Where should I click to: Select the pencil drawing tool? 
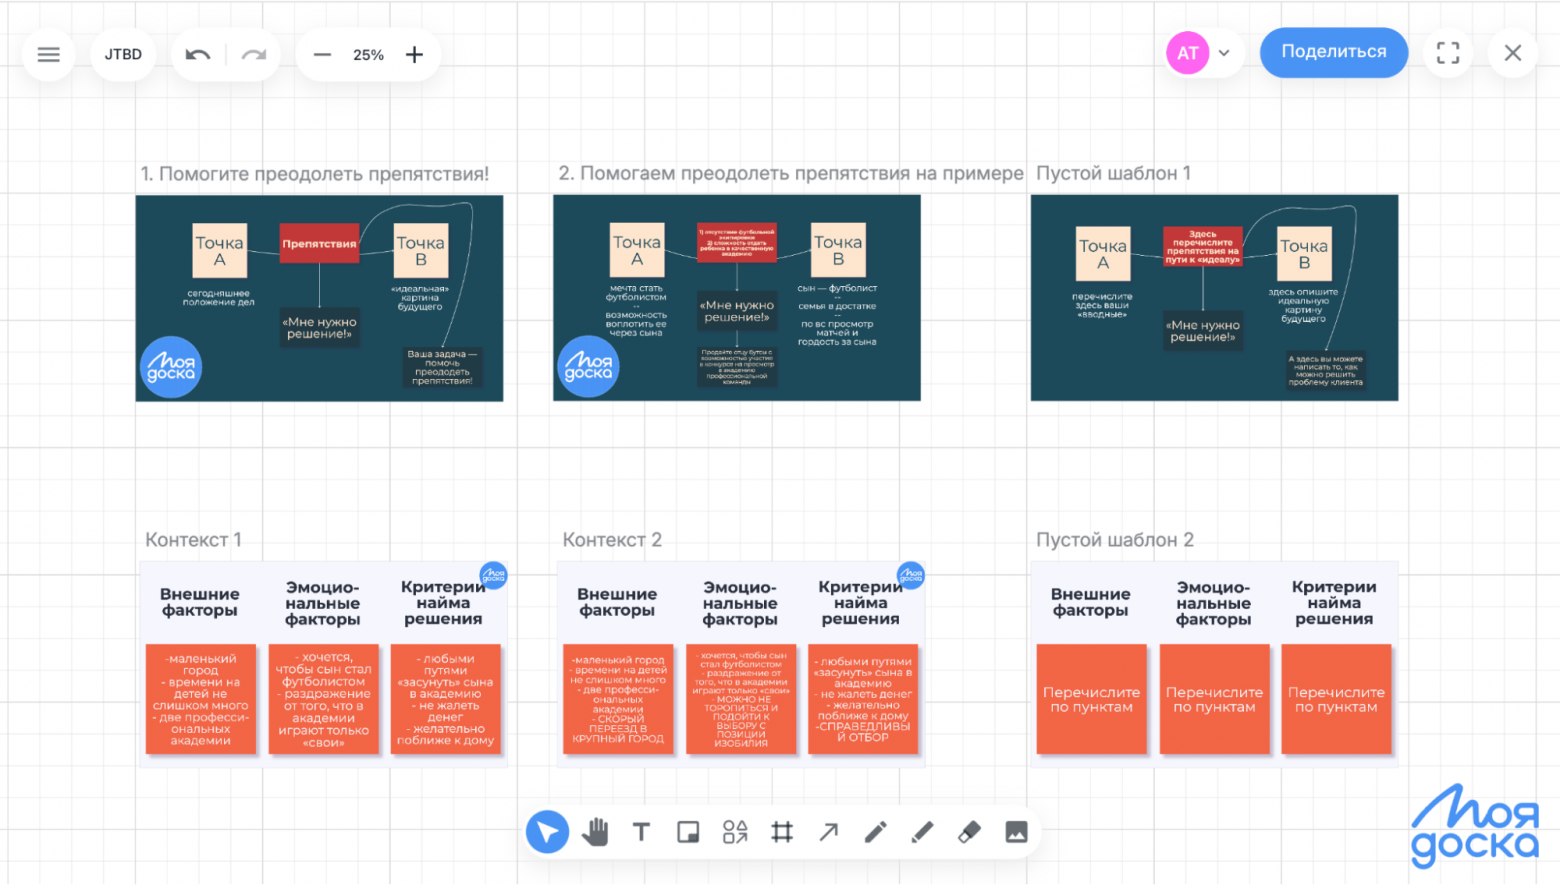[x=875, y=832]
